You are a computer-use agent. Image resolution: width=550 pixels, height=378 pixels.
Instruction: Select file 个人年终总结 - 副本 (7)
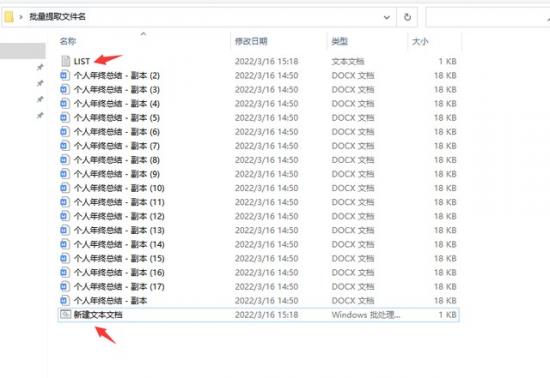(117, 146)
